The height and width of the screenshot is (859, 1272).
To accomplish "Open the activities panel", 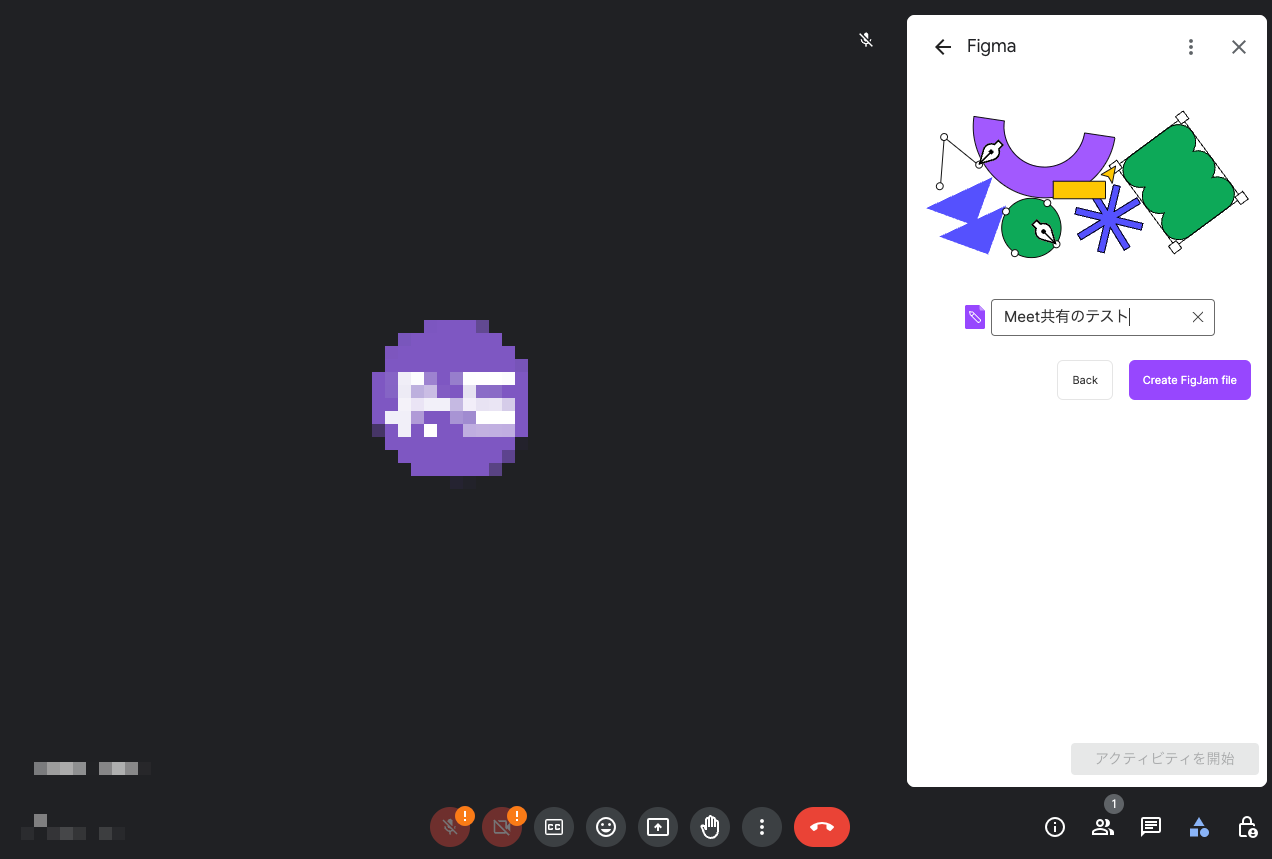I will tap(1198, 827).
